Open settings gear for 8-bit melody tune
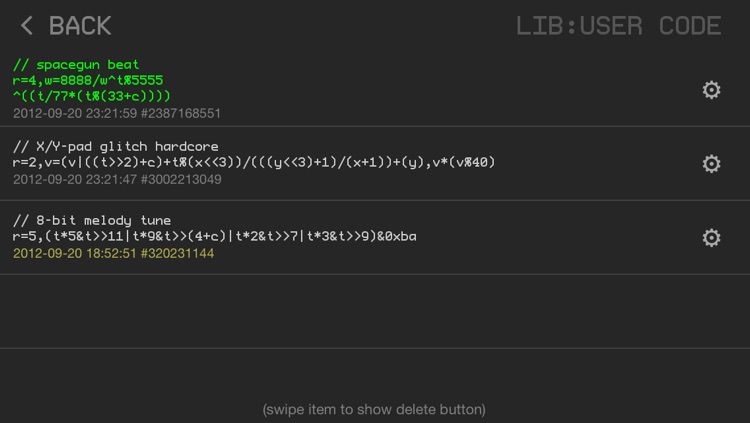 click(711, 237)
